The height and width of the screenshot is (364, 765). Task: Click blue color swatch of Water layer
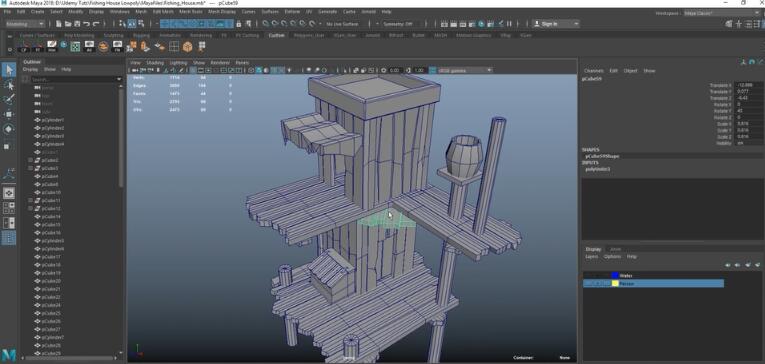point(615,276)
